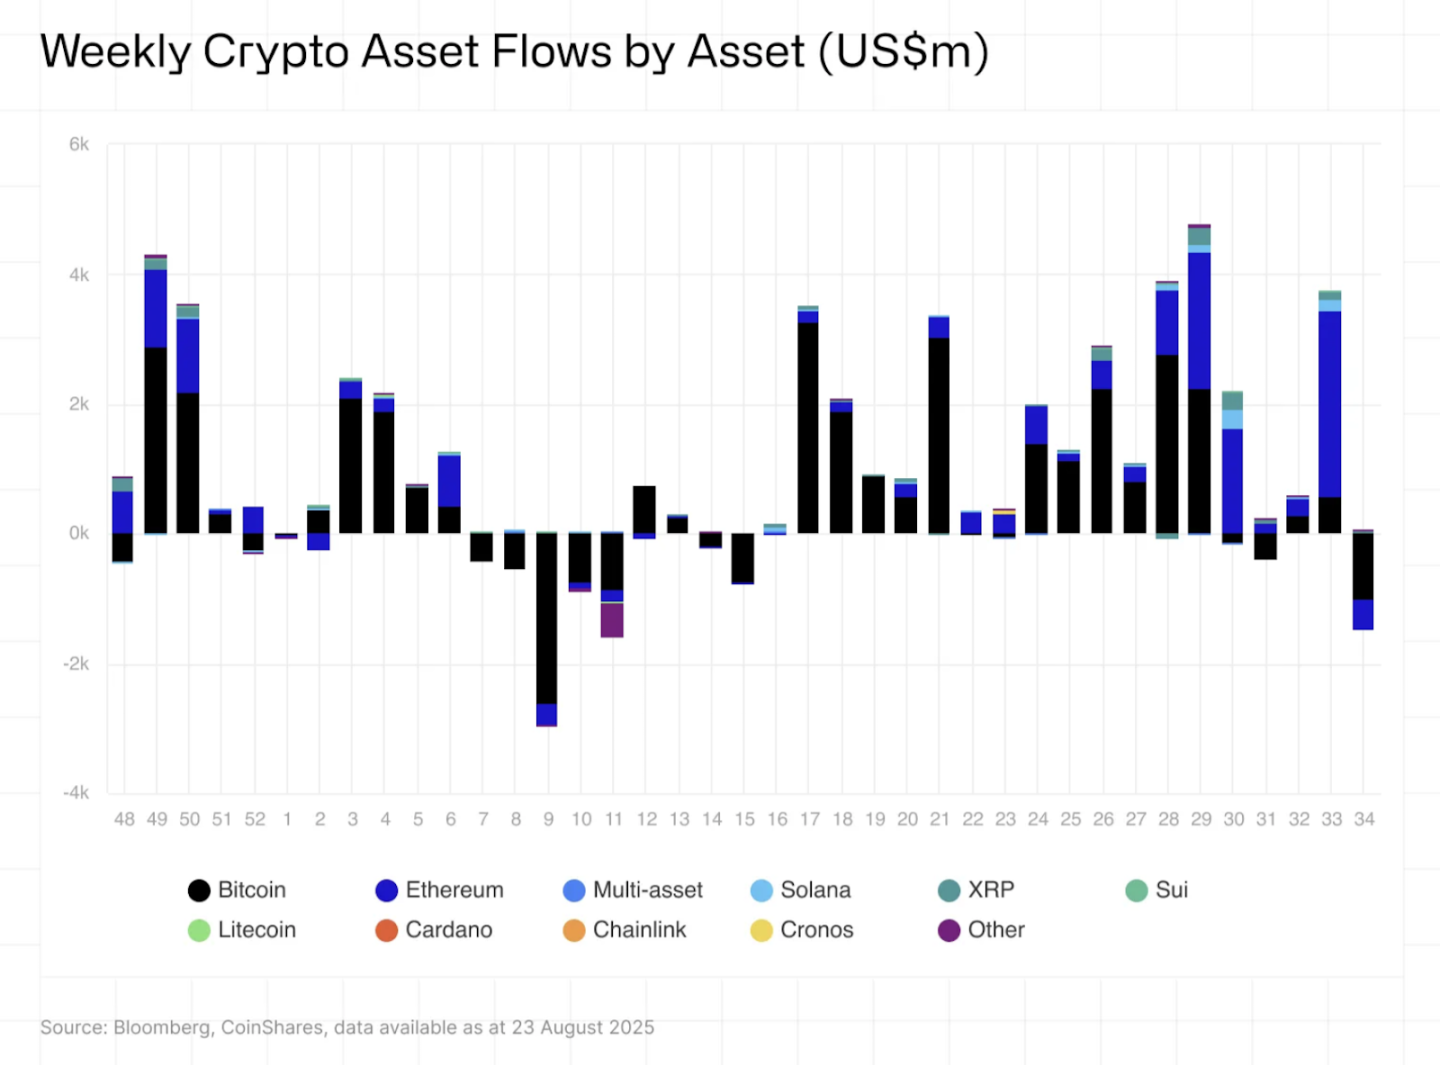Screen dimensions: 1440x1065
Task: Click the yellow Cronos legend dot
Action: [761, 930]
